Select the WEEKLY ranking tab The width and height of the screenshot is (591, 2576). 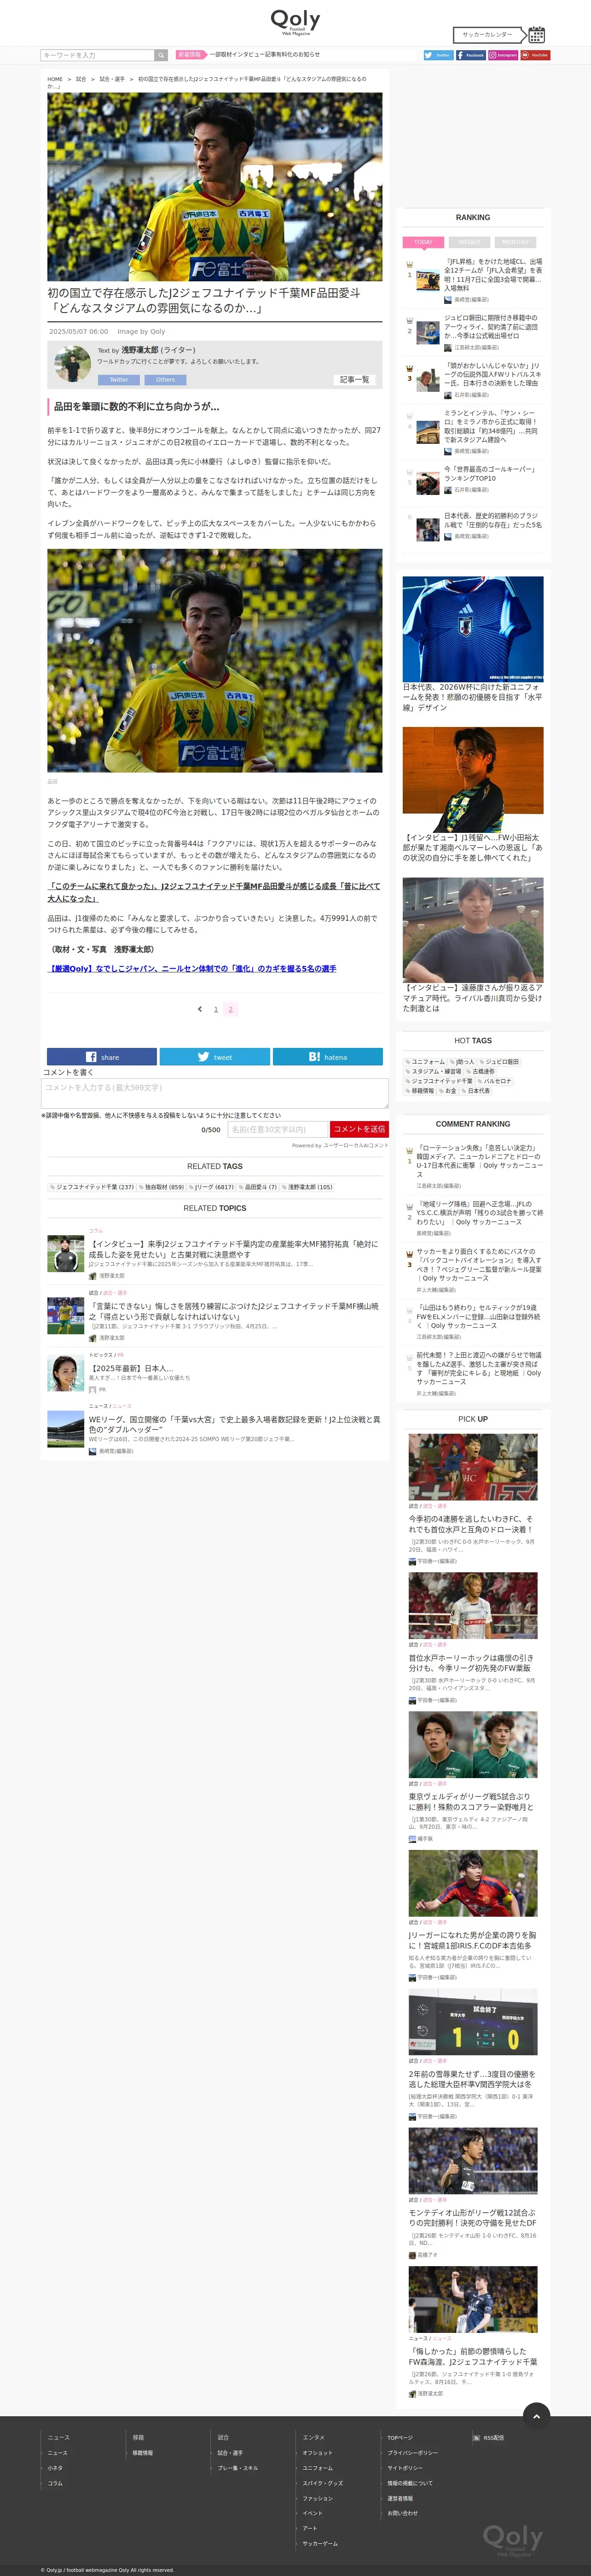click(469, 242)
